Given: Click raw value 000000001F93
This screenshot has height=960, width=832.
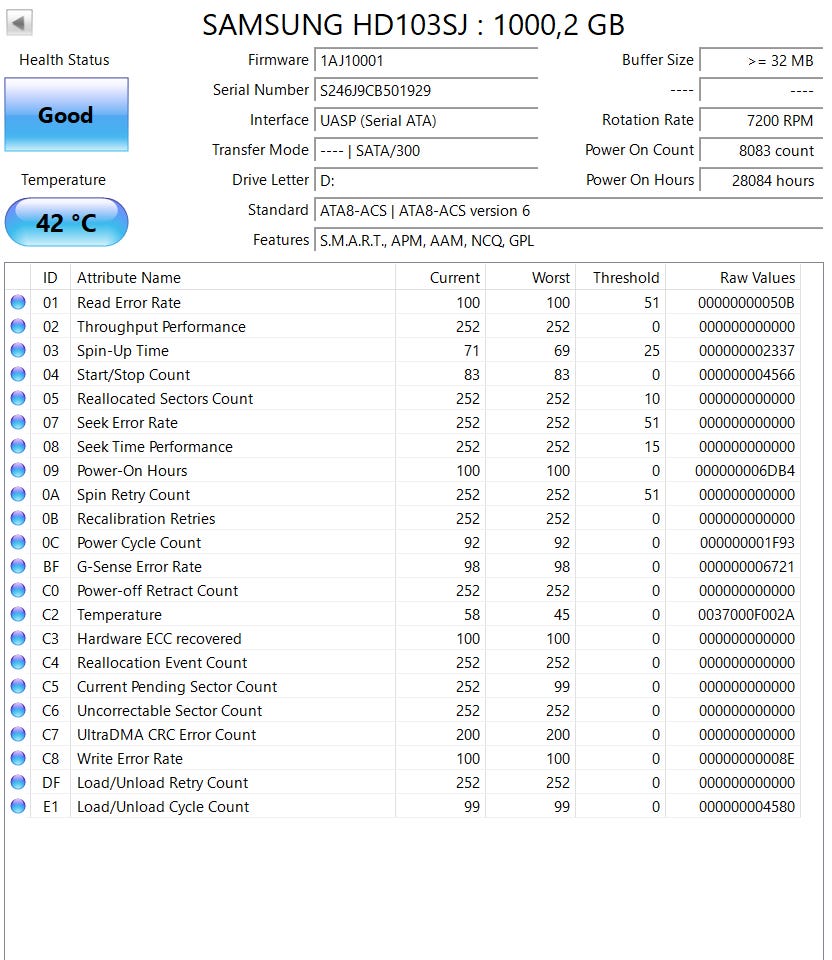Looking at the screenshot, I should [x=747, y=543].
